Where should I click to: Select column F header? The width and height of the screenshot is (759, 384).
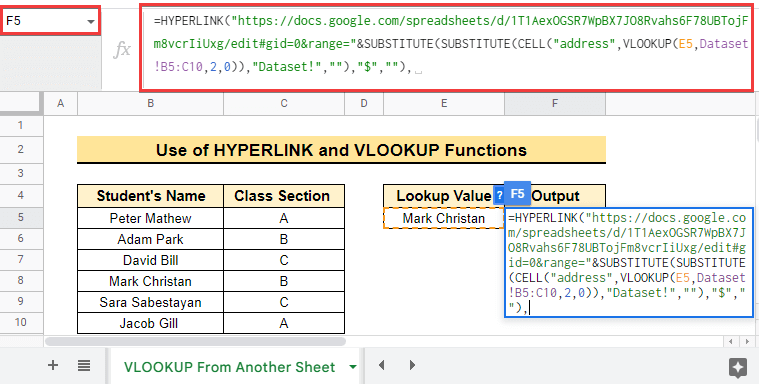[x=555, y=103]
